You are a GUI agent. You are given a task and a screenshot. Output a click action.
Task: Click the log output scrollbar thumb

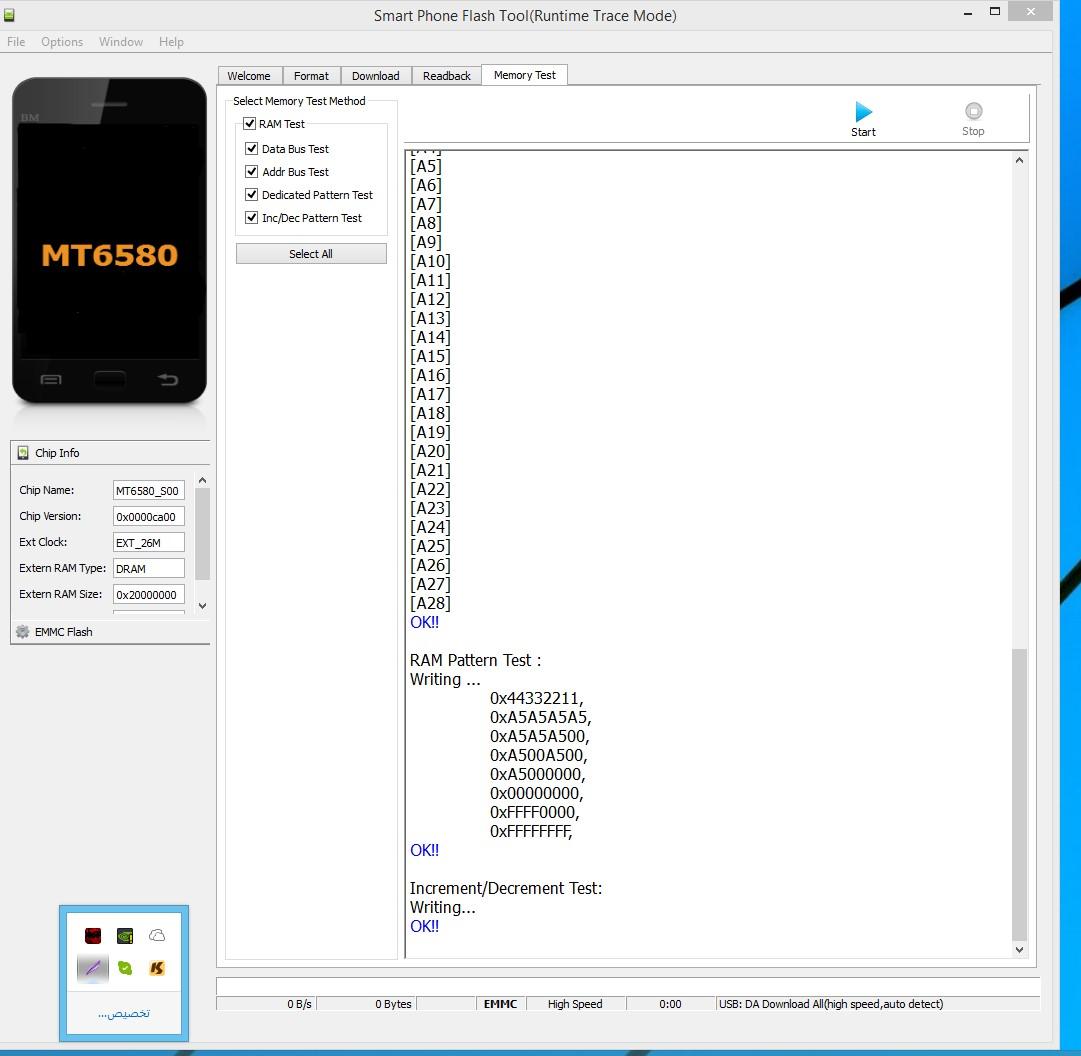point(1019,794)
